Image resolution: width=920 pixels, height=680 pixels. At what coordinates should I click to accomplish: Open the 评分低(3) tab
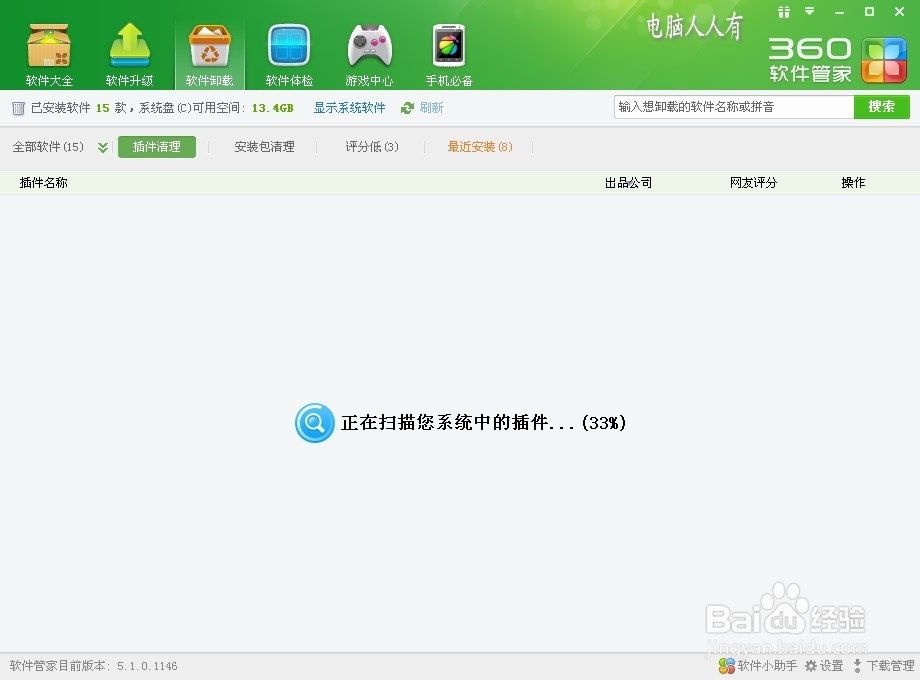pyautogui.click(x=369, y=146)
